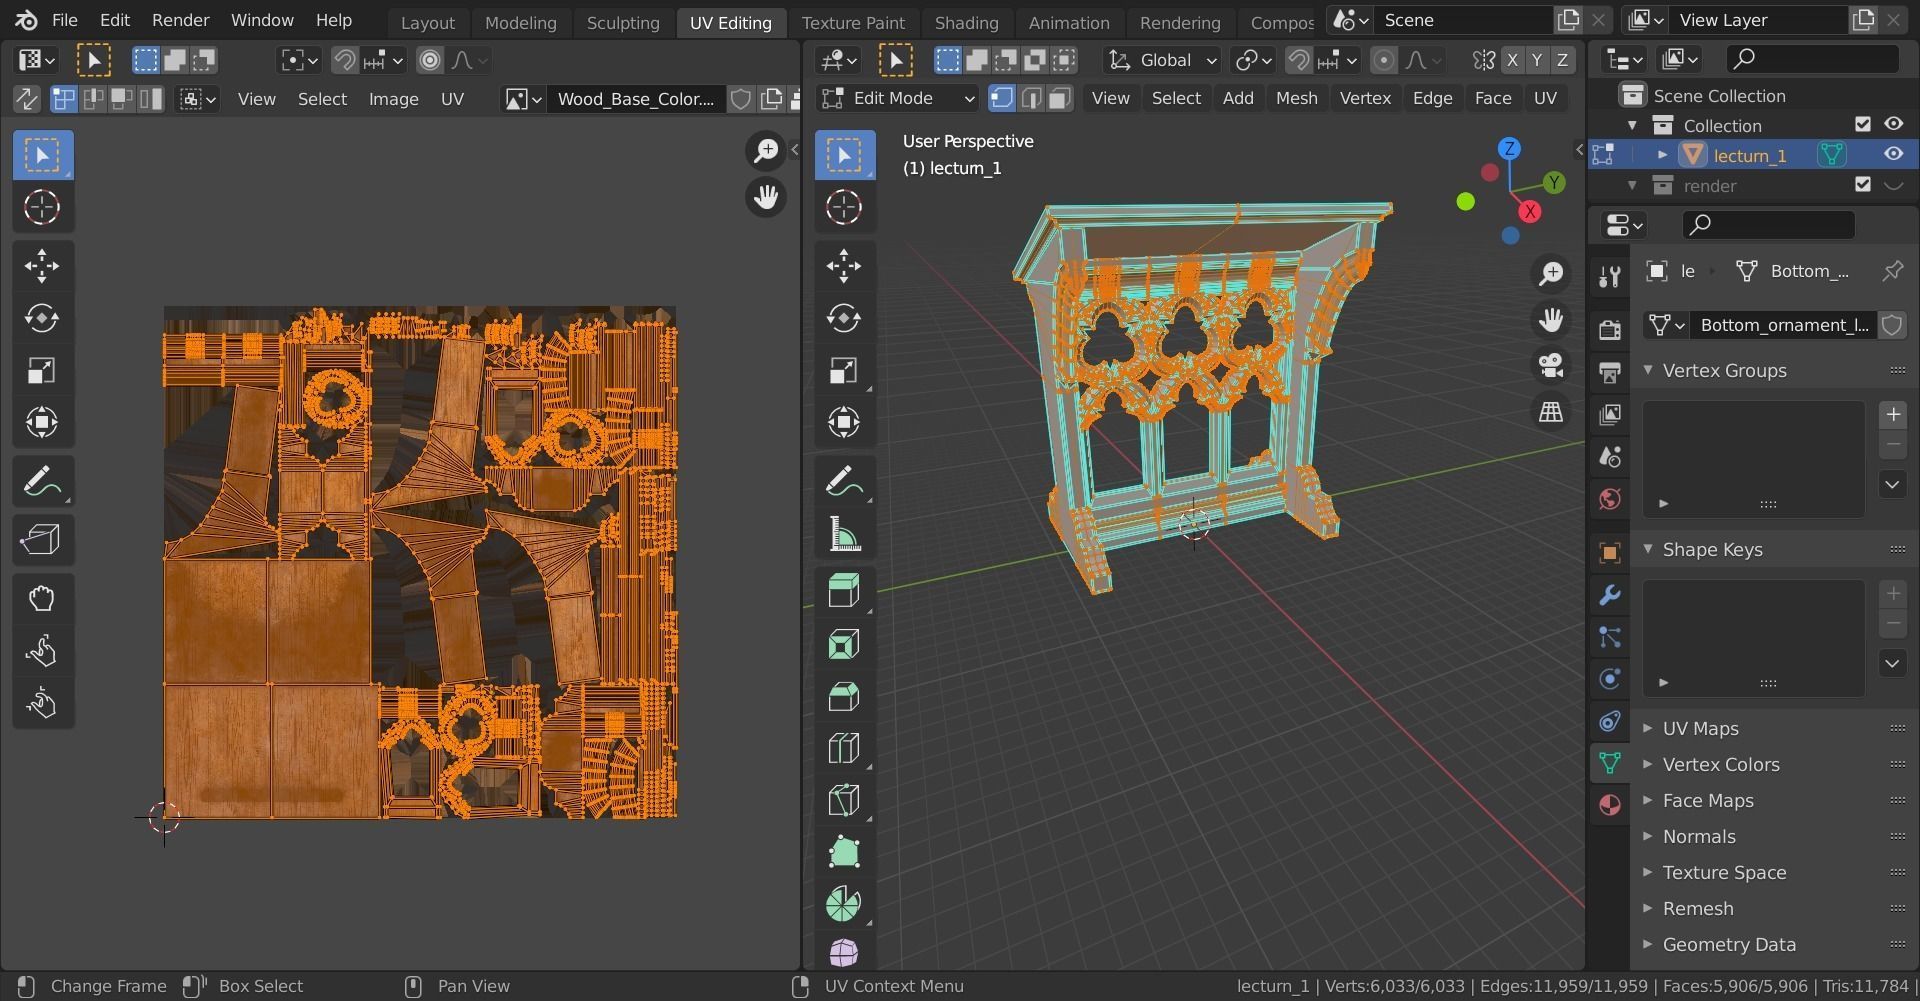Viewport: 1920px width, 1001px height.
Task: Select the Spin tool
Action: point(844,904)
